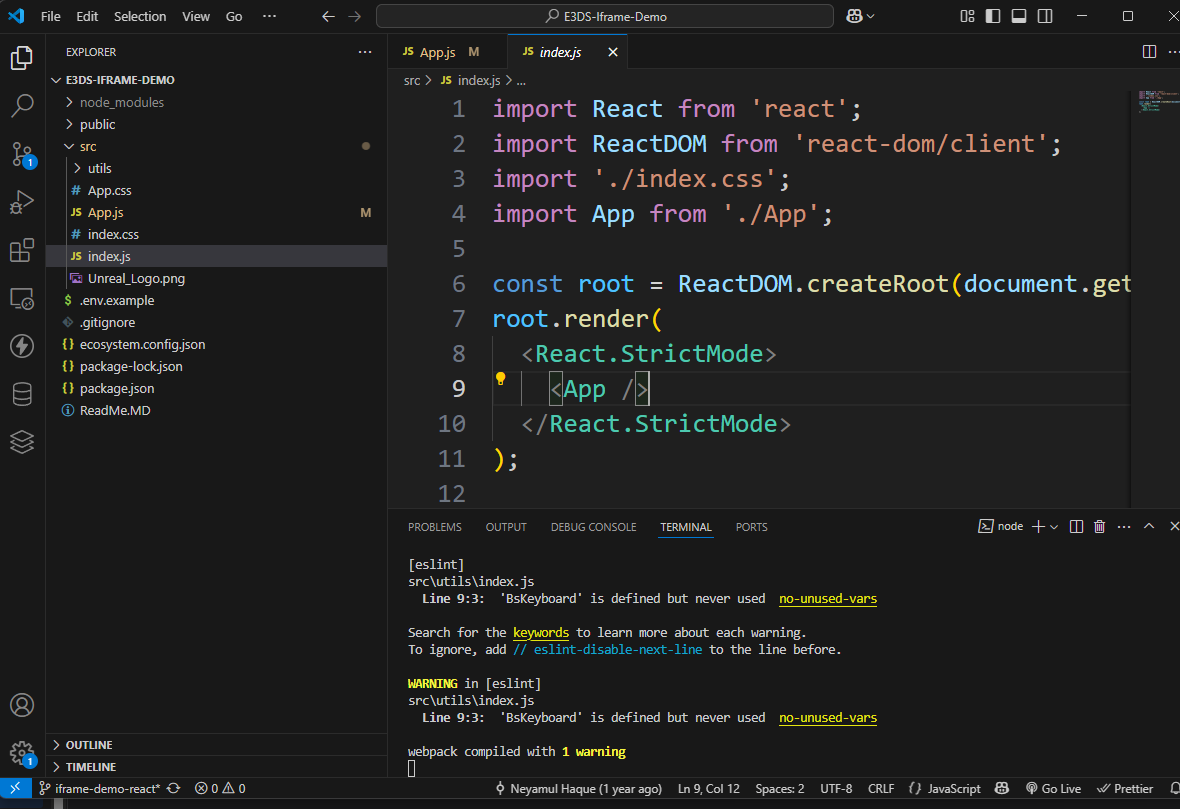Toggle the bottom panel layout button

pos(1018,16)
